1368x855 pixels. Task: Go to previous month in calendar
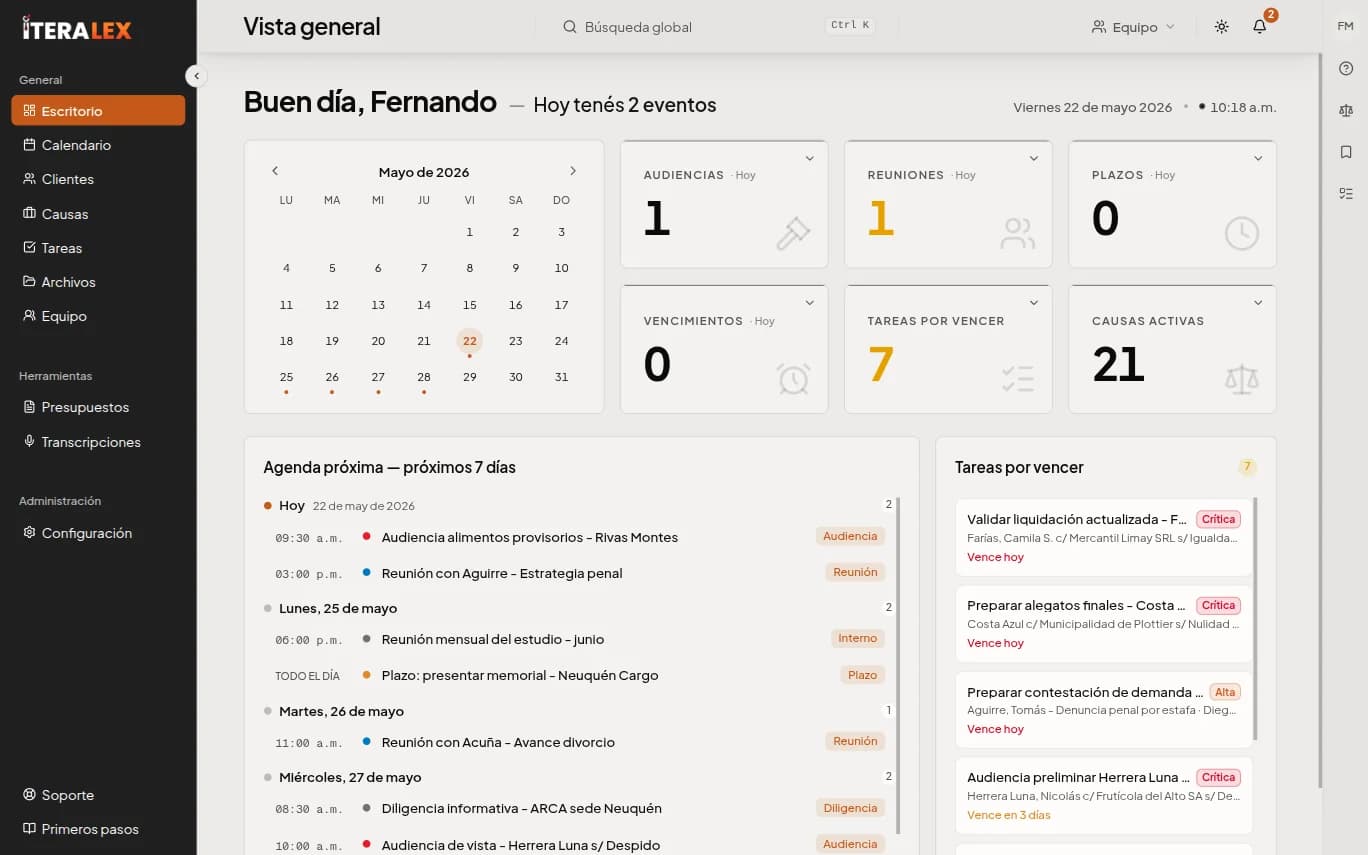coord(275,171)
